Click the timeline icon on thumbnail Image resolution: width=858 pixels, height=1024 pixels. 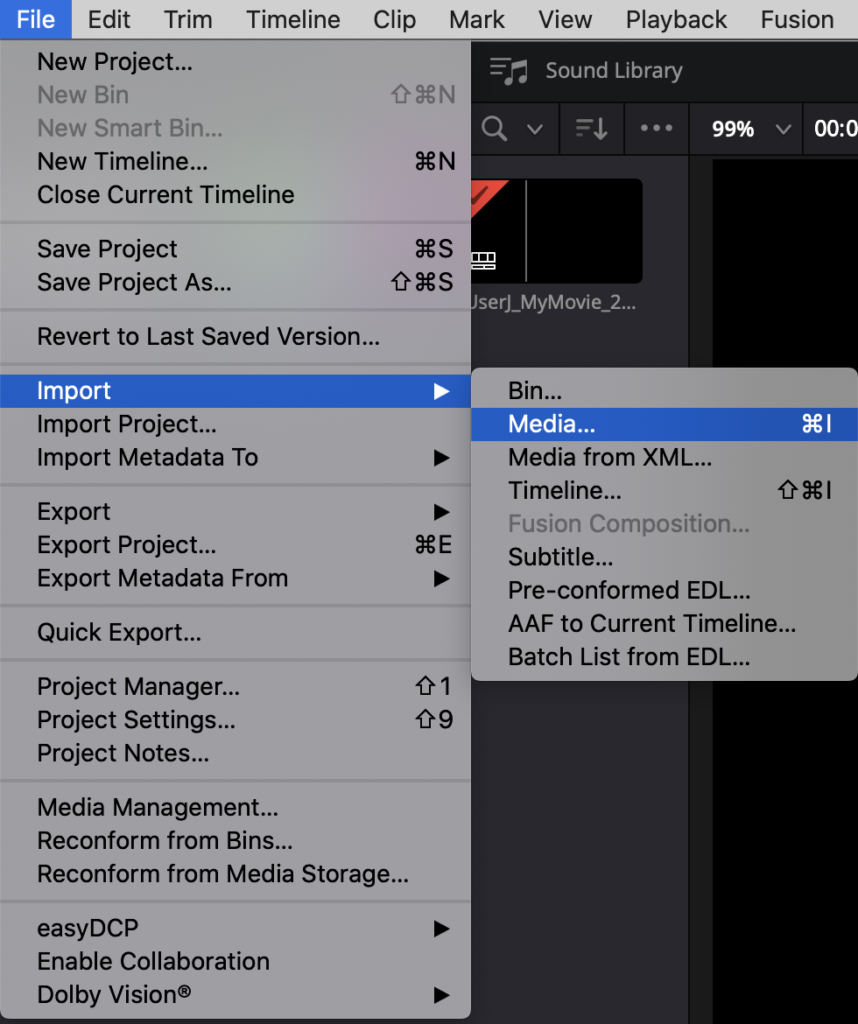coord(484,261)
